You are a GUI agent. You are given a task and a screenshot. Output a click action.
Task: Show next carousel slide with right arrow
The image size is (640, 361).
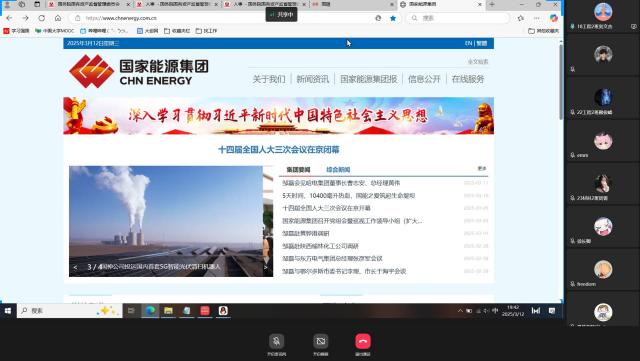266,267
